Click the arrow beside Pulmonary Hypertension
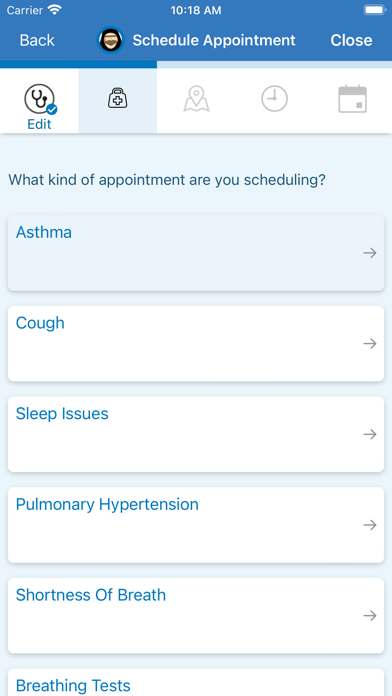This screenshot has width=392, height=696. (370, 525)
